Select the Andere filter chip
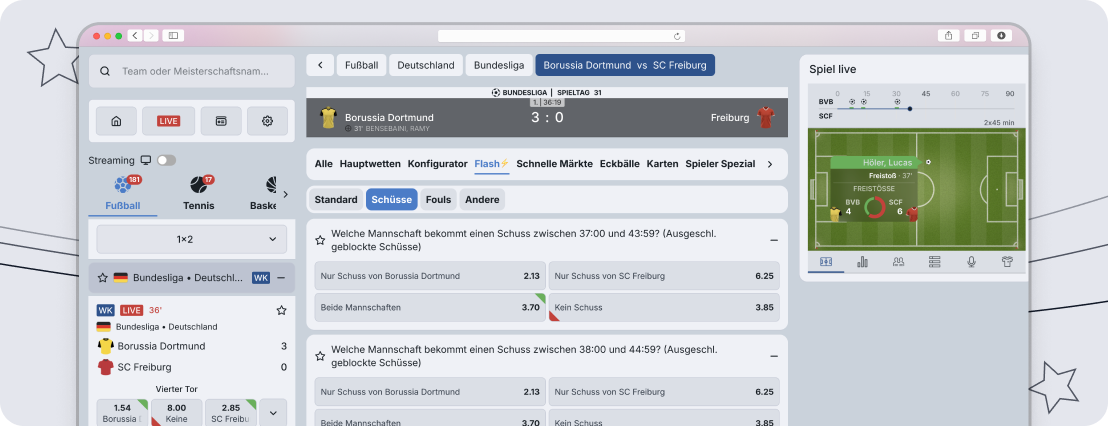 pos(482,200)
